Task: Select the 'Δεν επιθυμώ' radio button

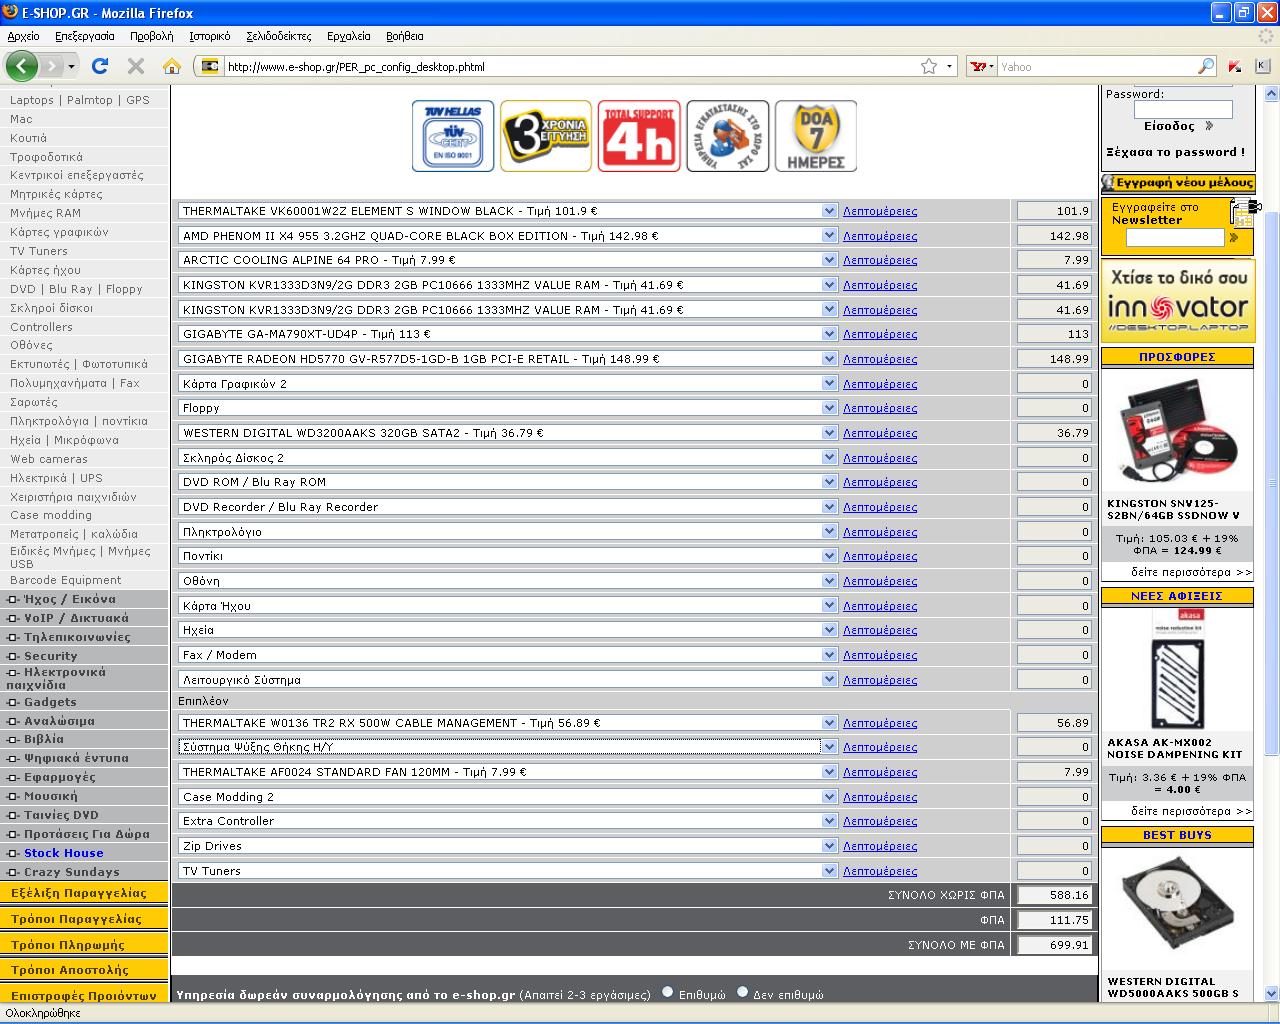Action: pyautogui.click(x=742, y=993)
